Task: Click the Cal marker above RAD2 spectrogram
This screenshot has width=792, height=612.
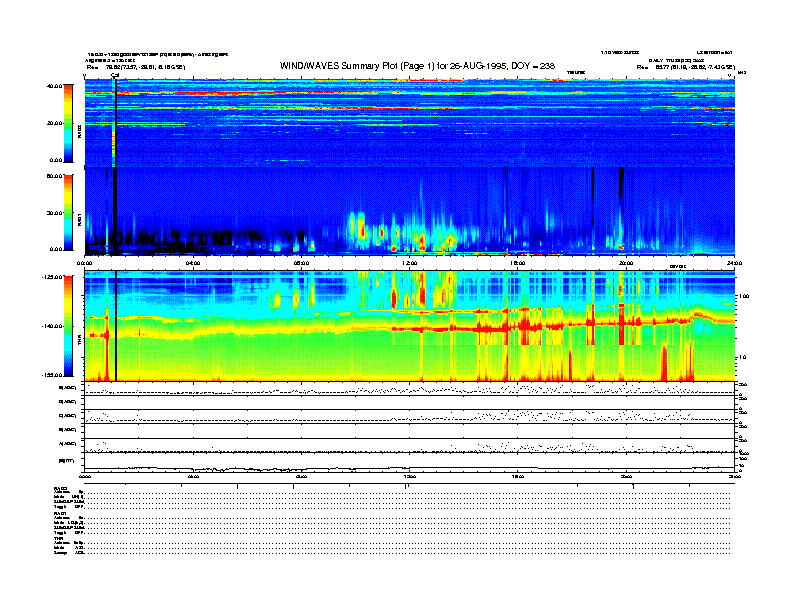Action: pos(115,75)
